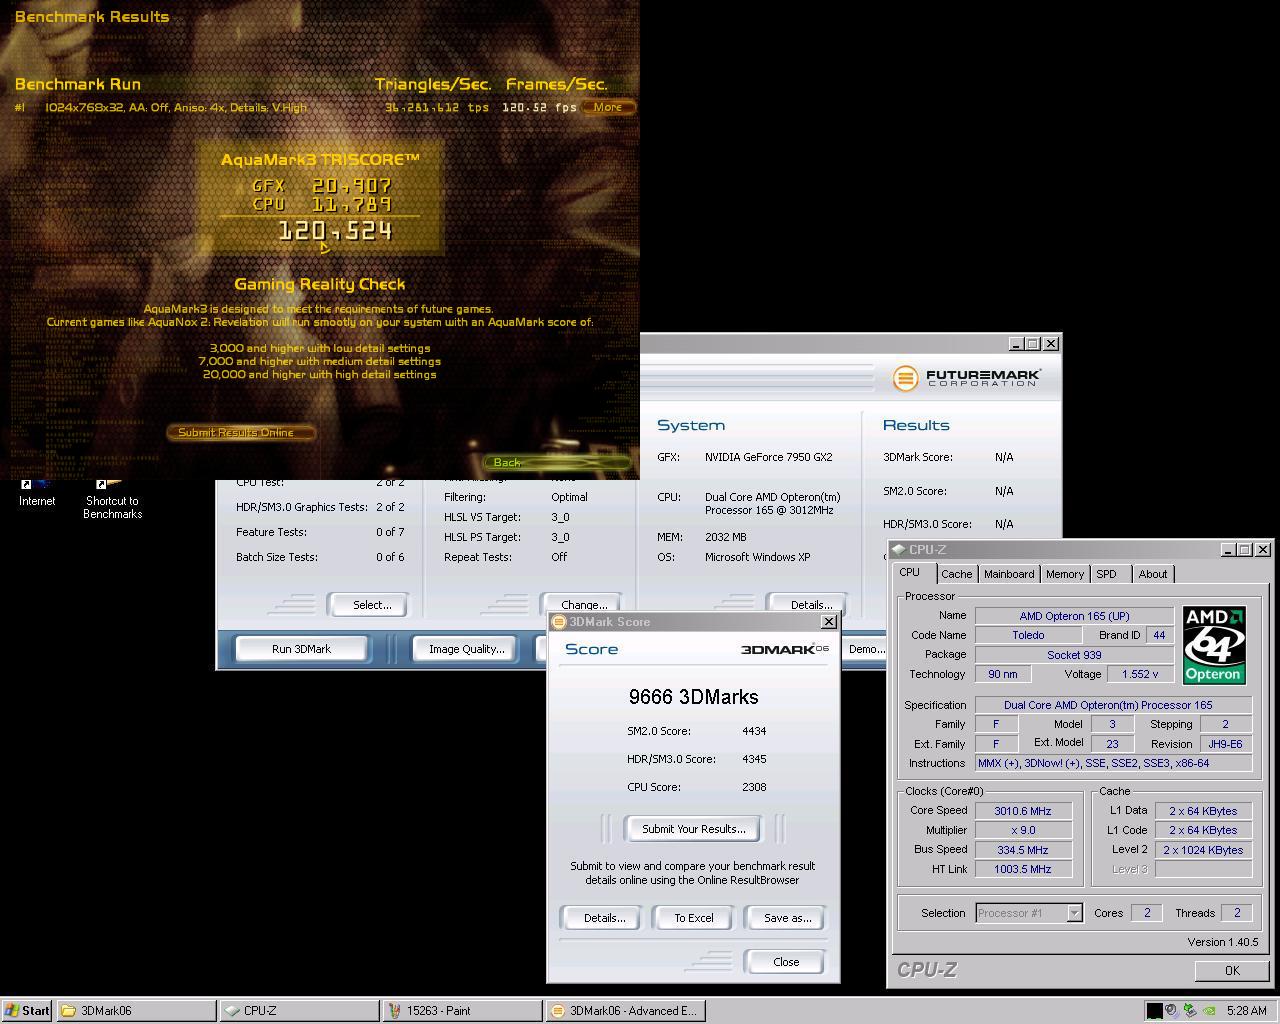Switch to the Mainboard tab in CPU-Z
The width and height of the screenshot is (1280, 1024).
tap(1009, 574)
